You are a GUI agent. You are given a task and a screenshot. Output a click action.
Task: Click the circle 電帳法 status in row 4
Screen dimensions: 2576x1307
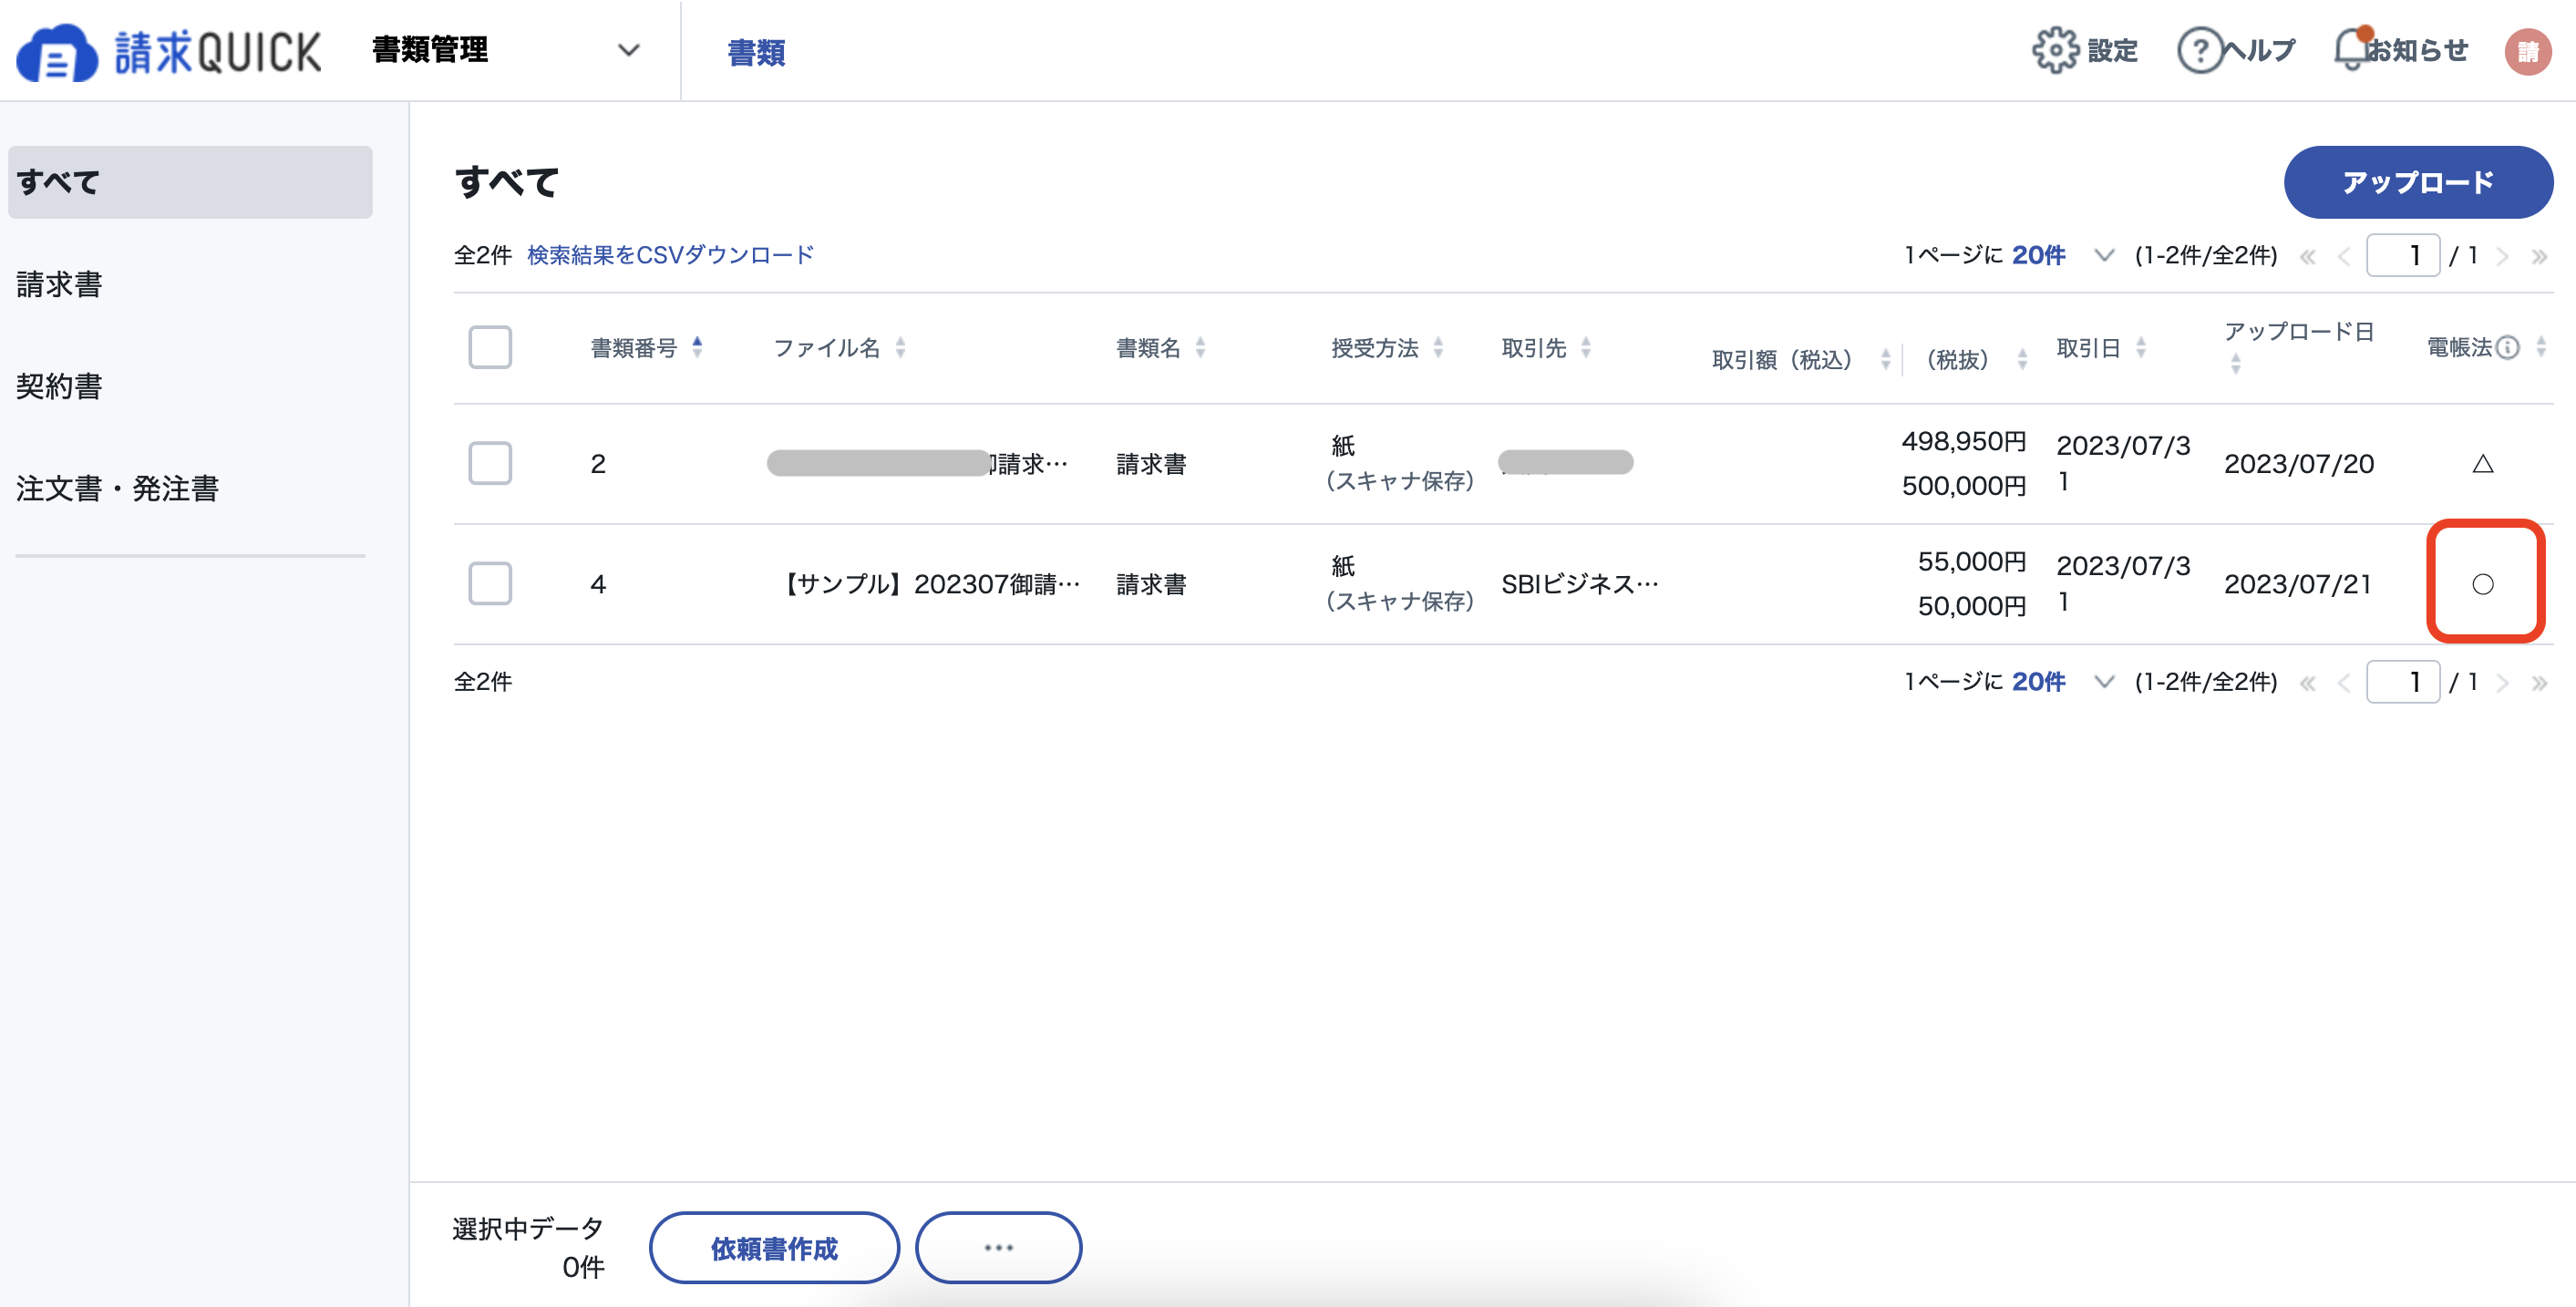click(x=2482, y=584)
